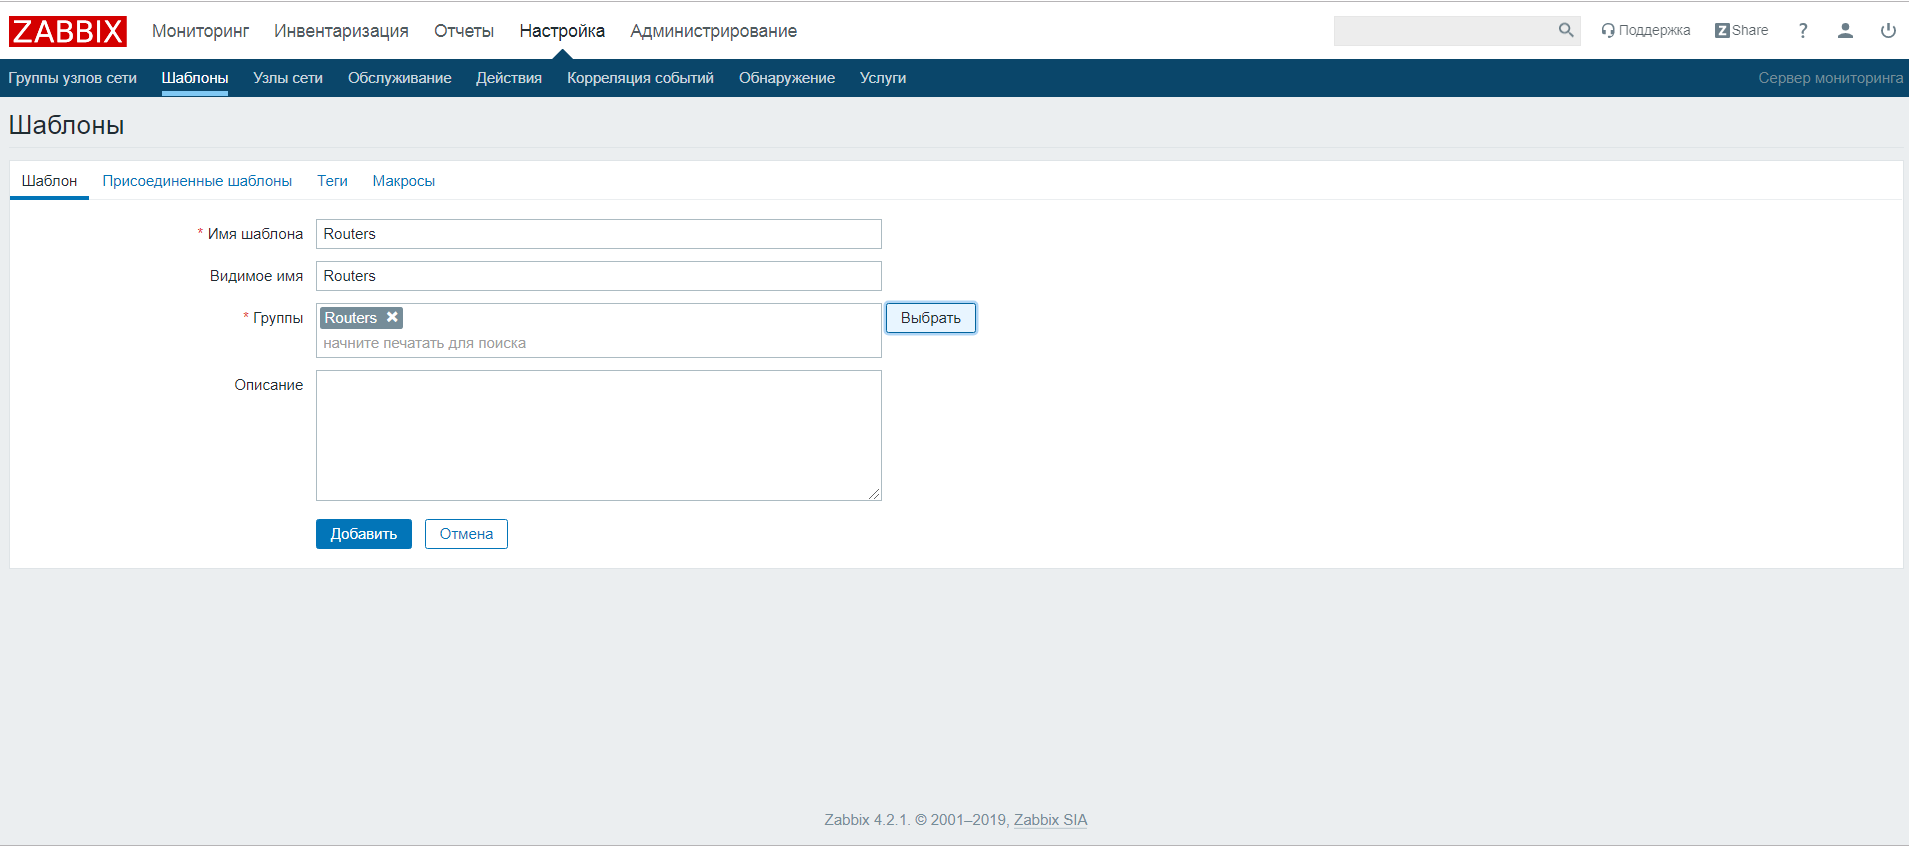
Task: Open the Поддержка support link
Action: 1645,31
